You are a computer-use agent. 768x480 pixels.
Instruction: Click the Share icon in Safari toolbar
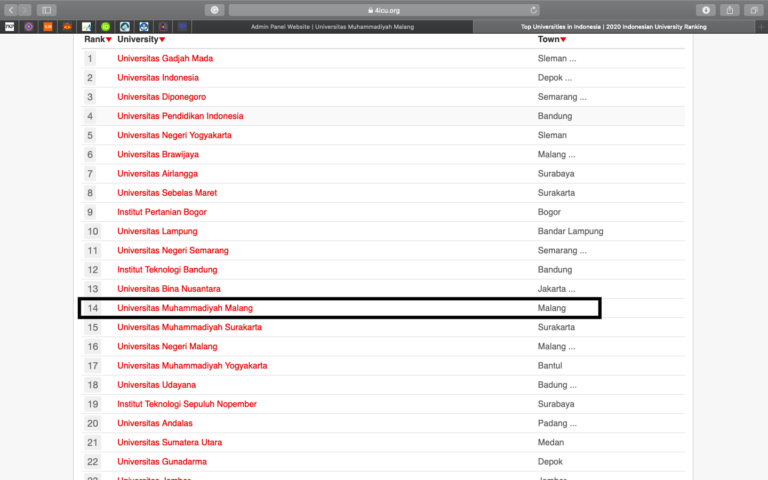pos(730,10)
